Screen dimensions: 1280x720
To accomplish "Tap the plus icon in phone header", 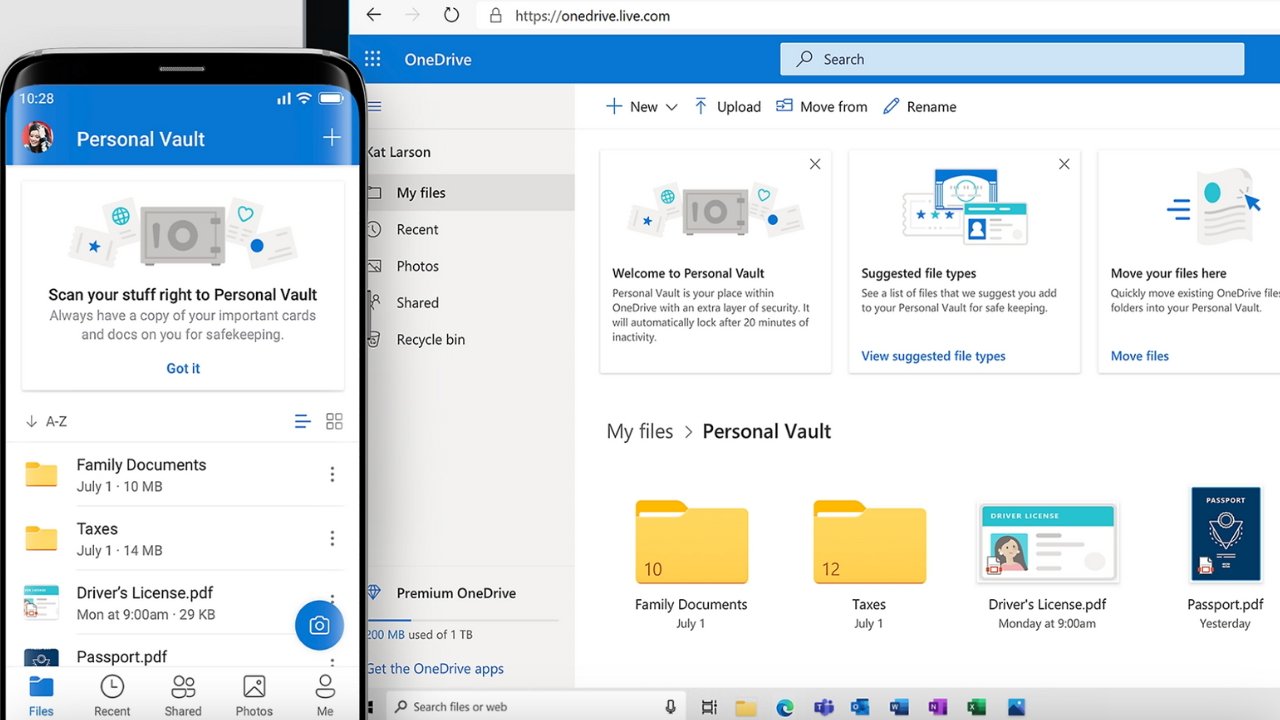I will point(332,138).
